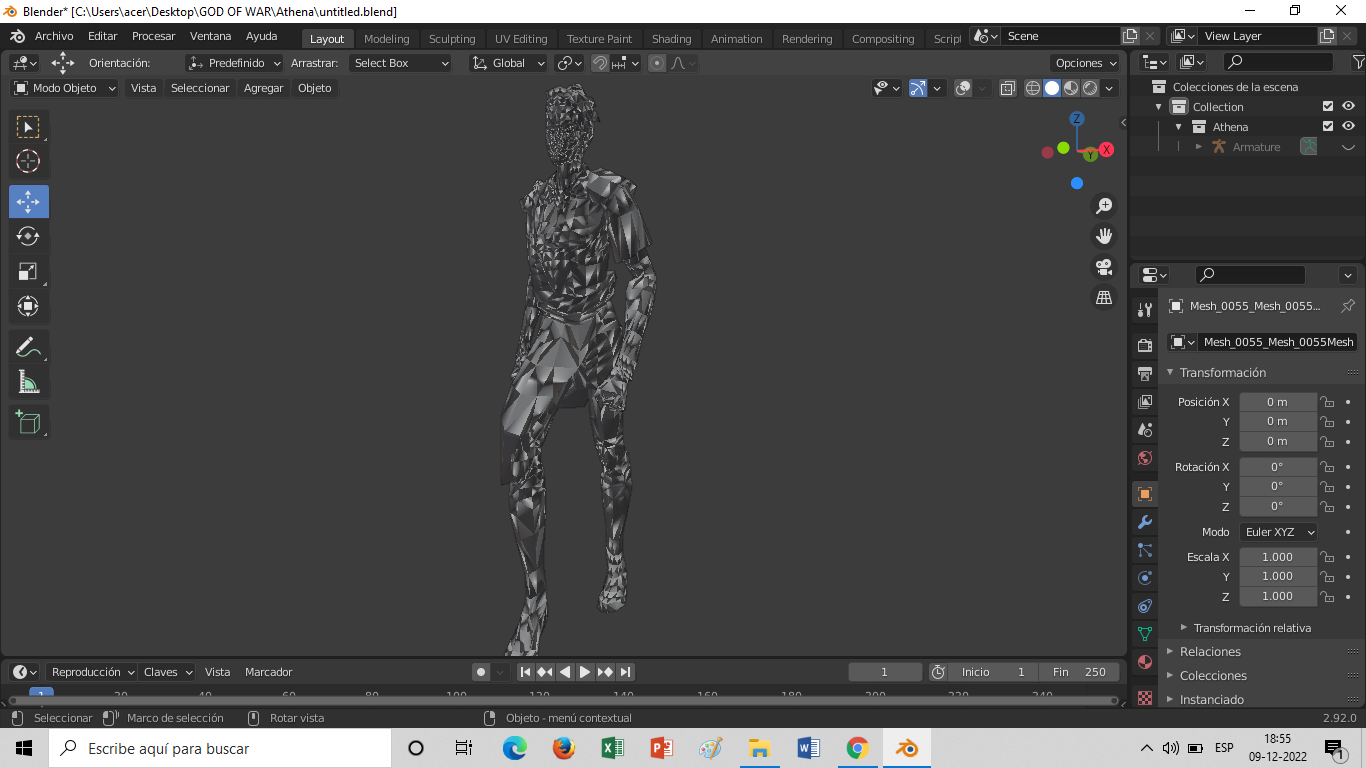This screenshot has width=1366, height=768.
Task: Open the Procesar menu
Action: coord(153,36)
